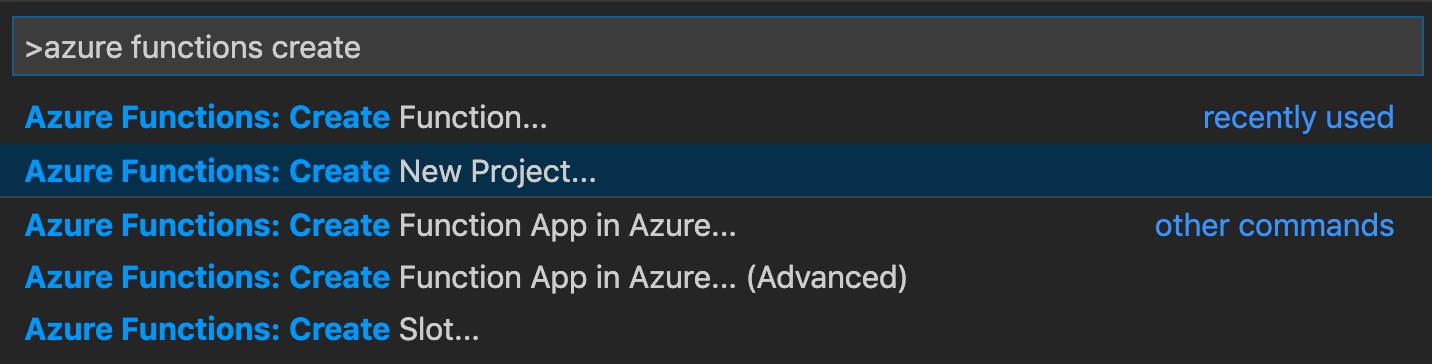Run Azure Functions: Create Function... command
This screenshot has width=1432, height=364.
tap(716, 117)
